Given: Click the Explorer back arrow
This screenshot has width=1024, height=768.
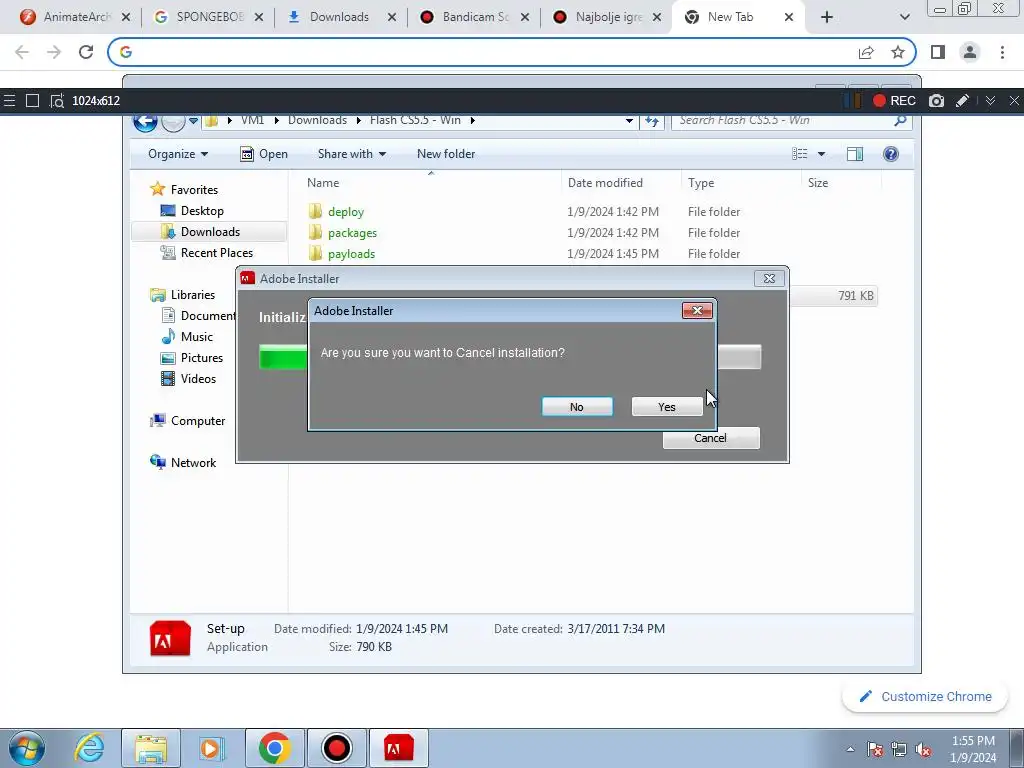Looking at the screenshot, I should pos(145,121).
